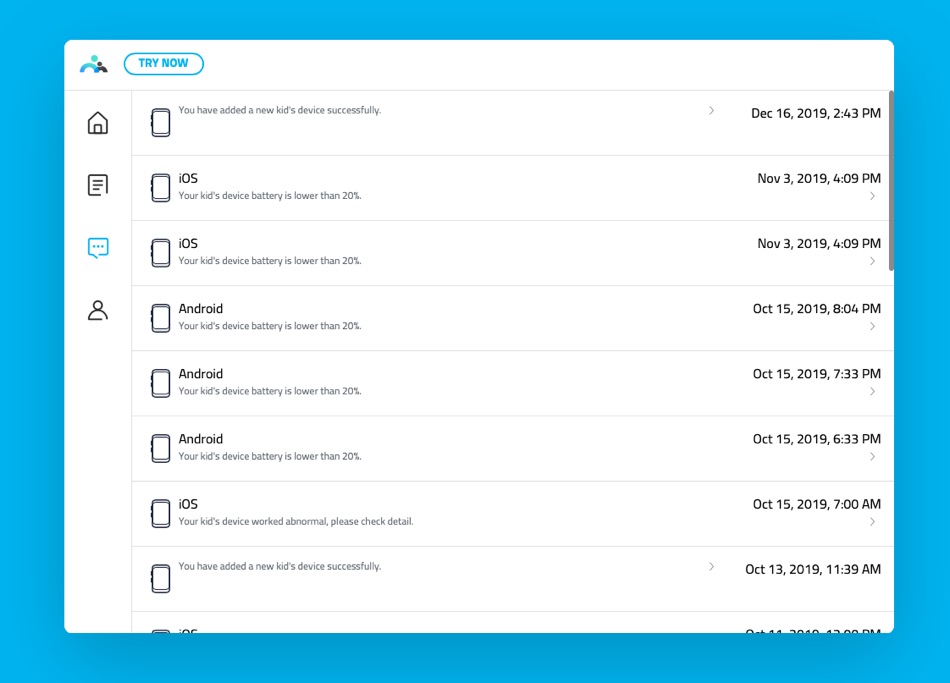950x683 pixels.
Task: Select the notifications chat bubble sidebar icon
Action: coord(98,247)
